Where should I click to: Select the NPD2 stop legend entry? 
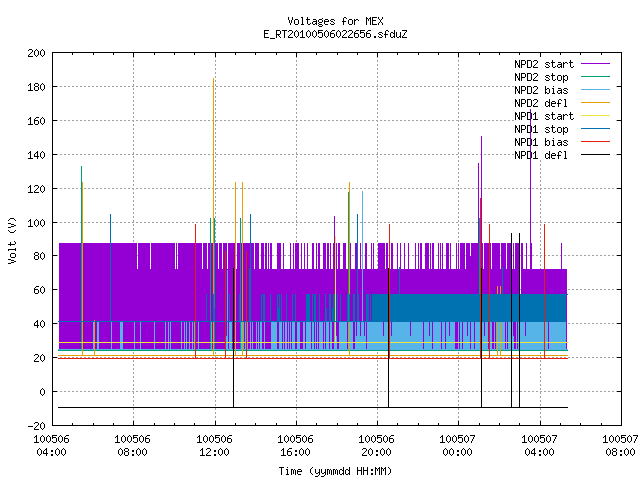coord(541,77)
